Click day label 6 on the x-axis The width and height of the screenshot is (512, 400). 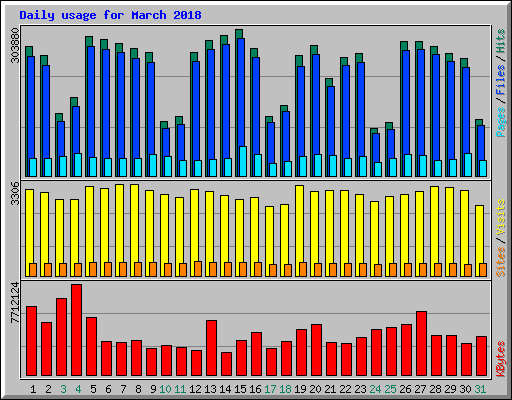(x=108, y=389)
